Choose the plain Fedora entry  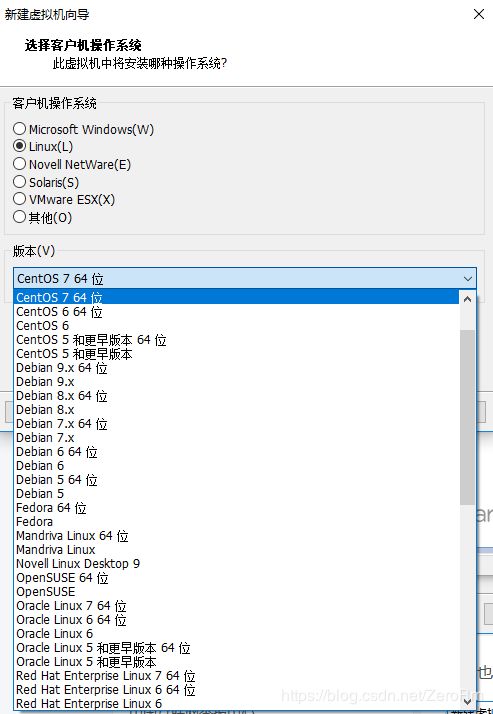point(236,522)
